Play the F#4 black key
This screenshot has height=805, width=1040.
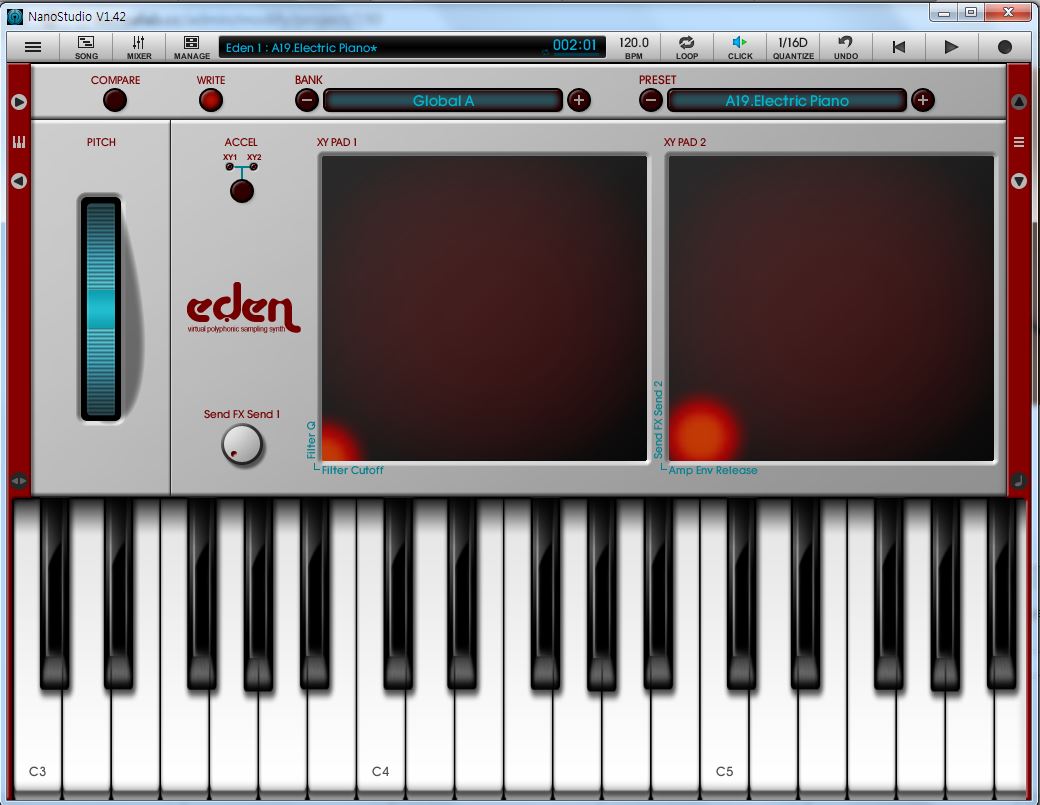point(545,593)
